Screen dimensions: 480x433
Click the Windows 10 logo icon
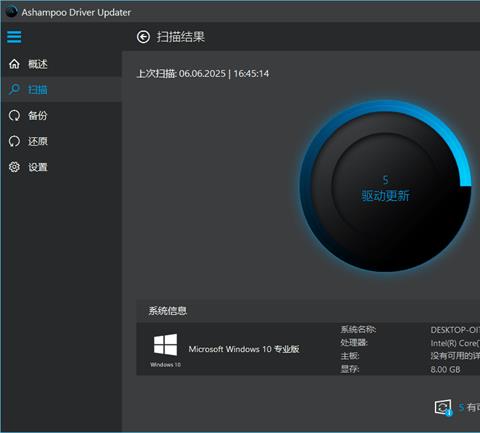pyautogui.click(x=165, y=345)
